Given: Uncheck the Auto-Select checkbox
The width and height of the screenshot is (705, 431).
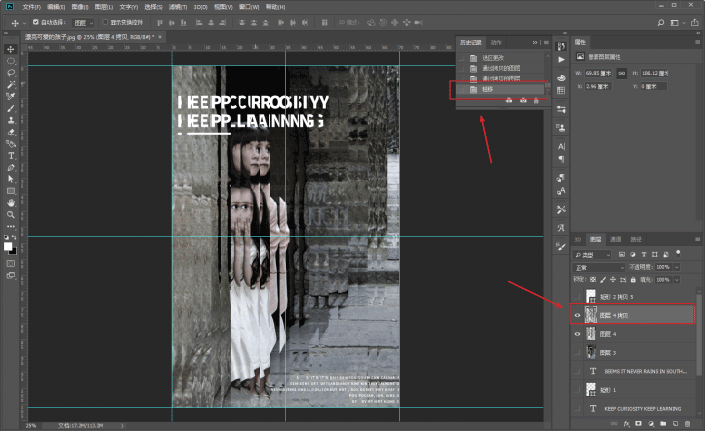Looking at the screenshot, I should click(36, 22).
